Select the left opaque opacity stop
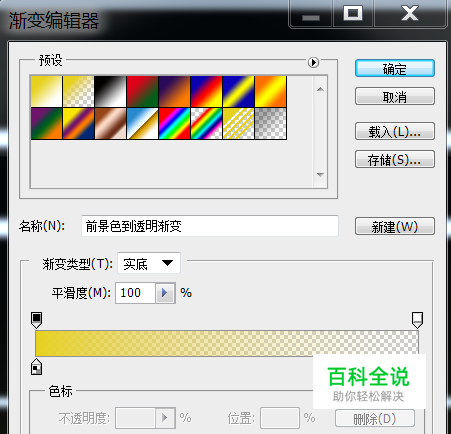Viewport: 451px width, 434px height. tap(36, 320)
